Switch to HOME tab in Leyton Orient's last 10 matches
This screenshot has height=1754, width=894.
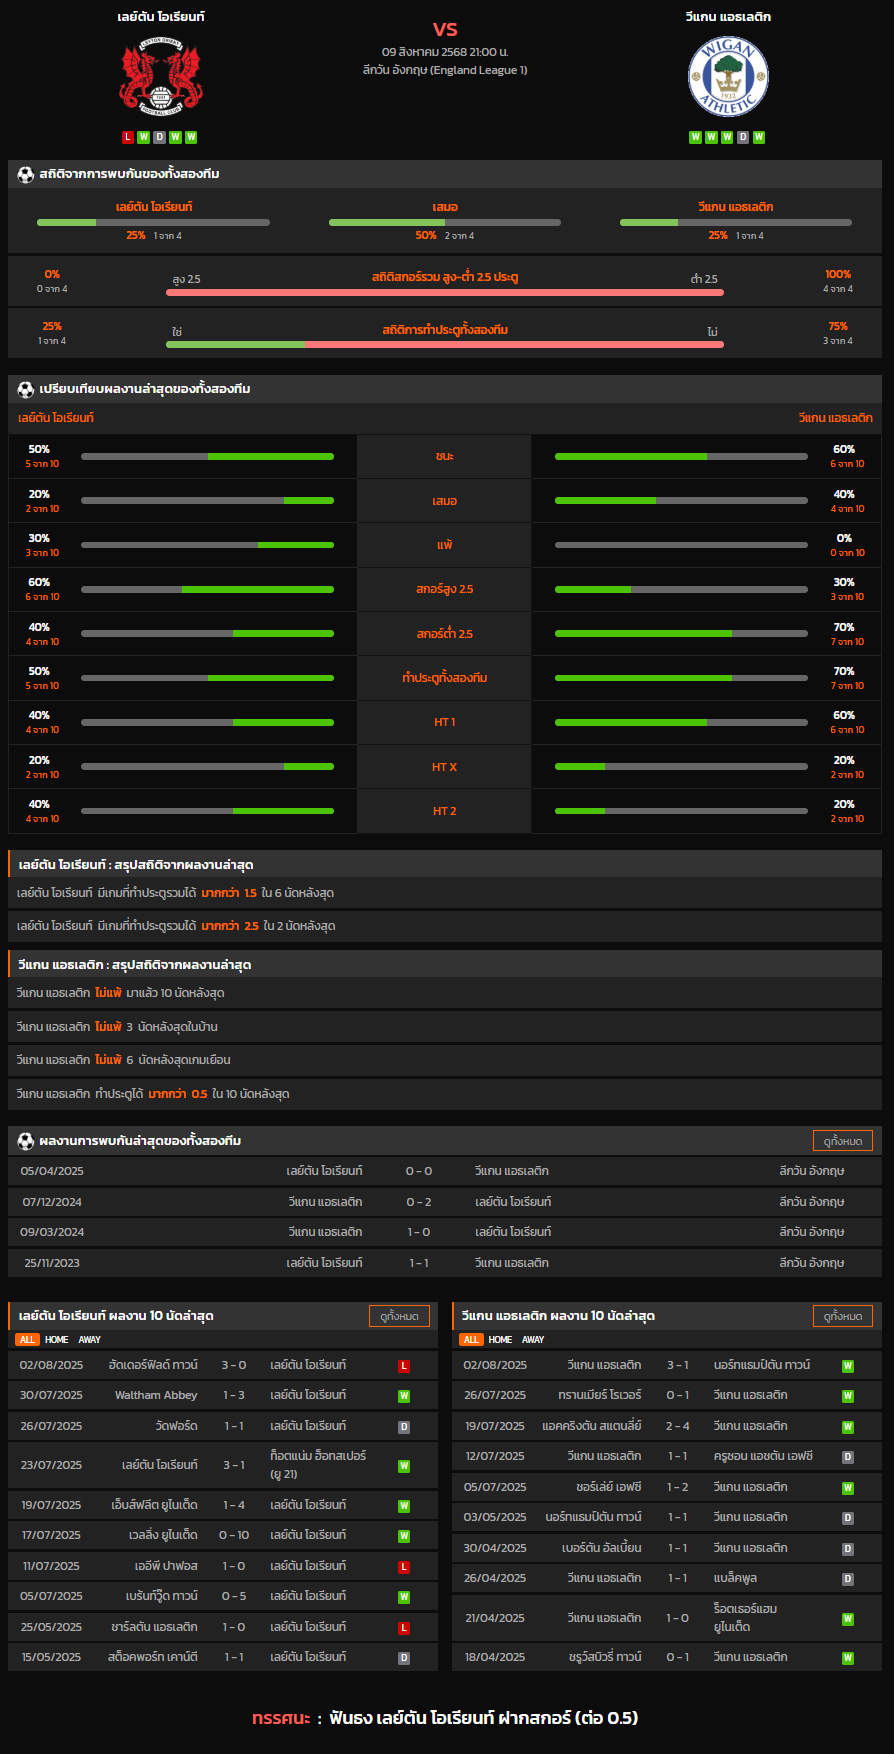coord(57,1340)
